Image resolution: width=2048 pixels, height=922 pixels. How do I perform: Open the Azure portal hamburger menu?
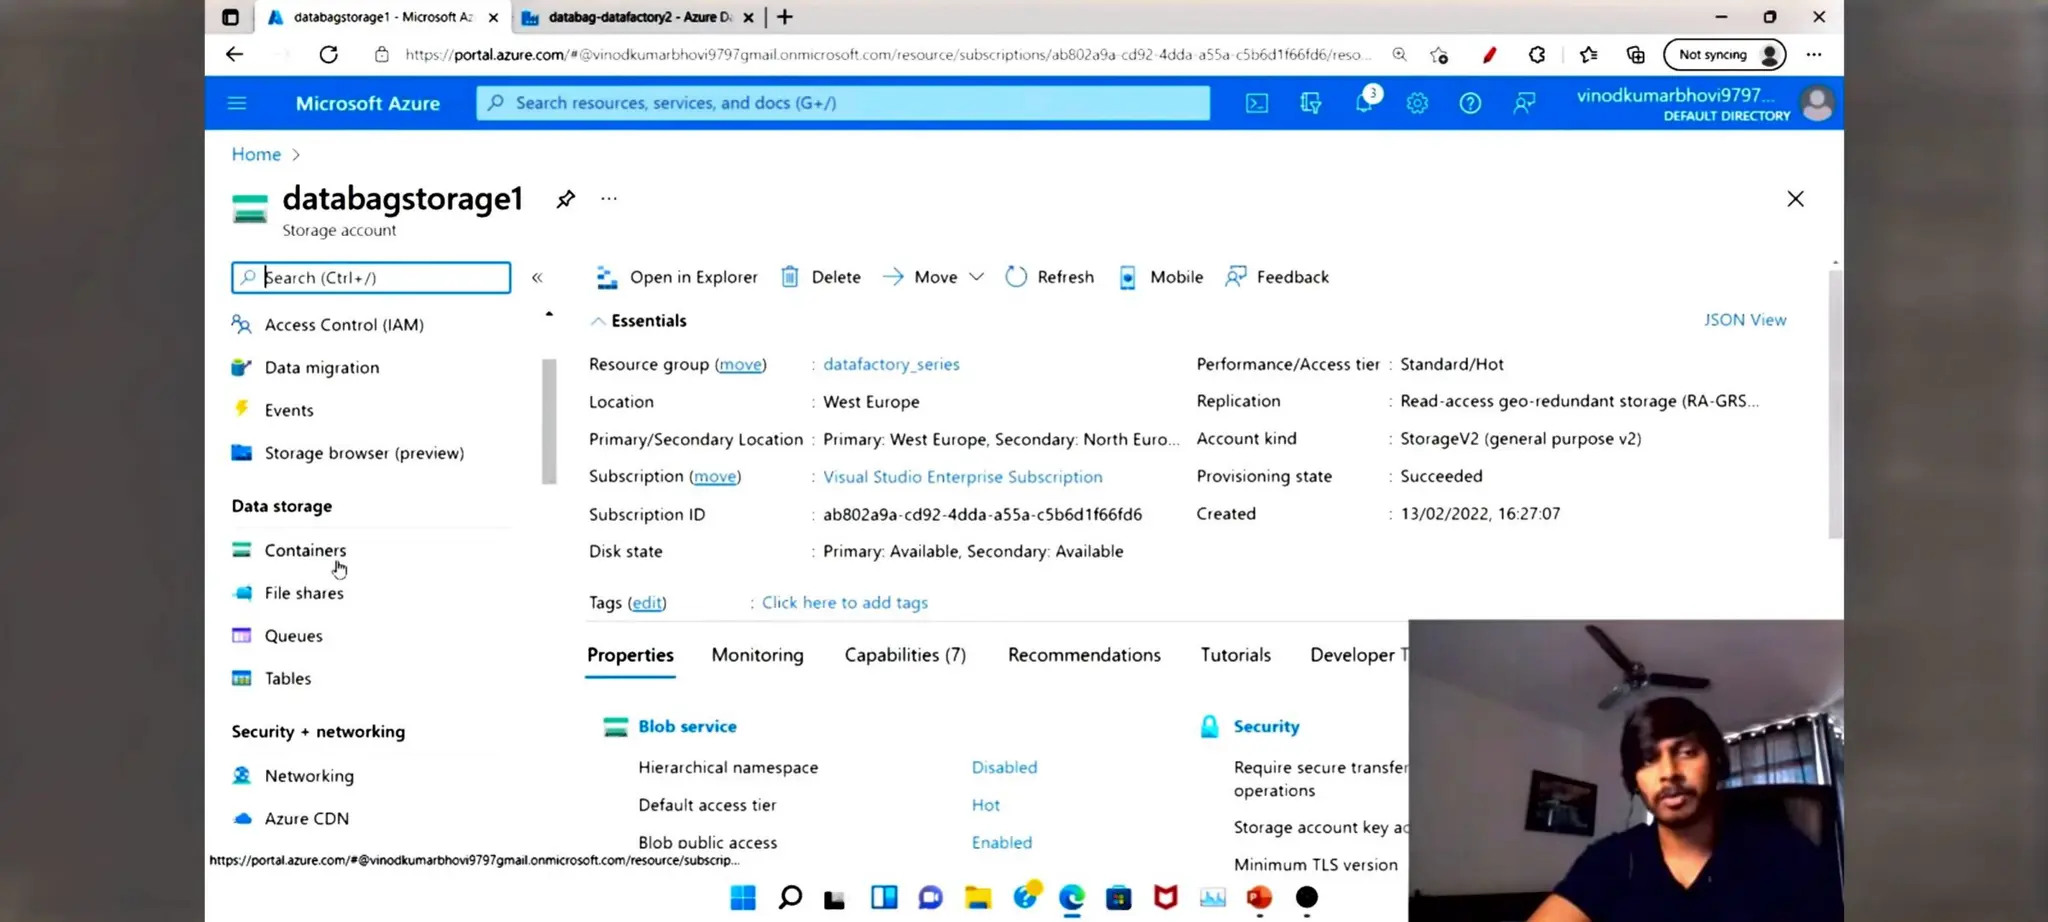[237, 103]
